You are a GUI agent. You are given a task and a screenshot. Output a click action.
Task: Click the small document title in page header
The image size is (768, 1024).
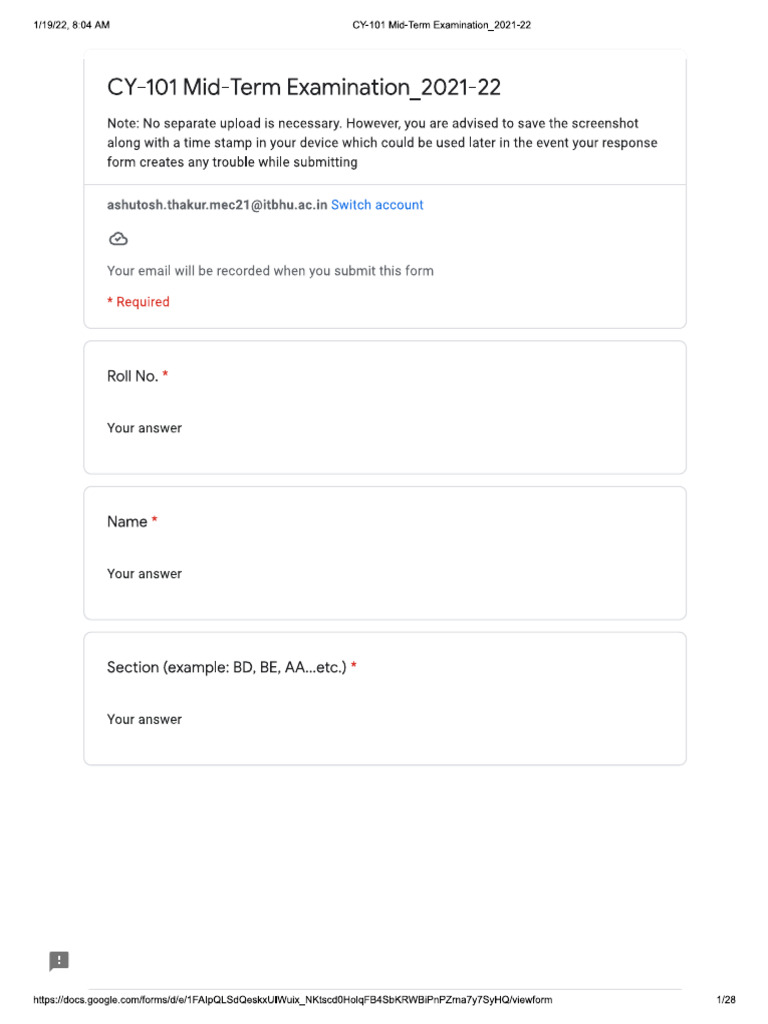(x=441, y=25)
